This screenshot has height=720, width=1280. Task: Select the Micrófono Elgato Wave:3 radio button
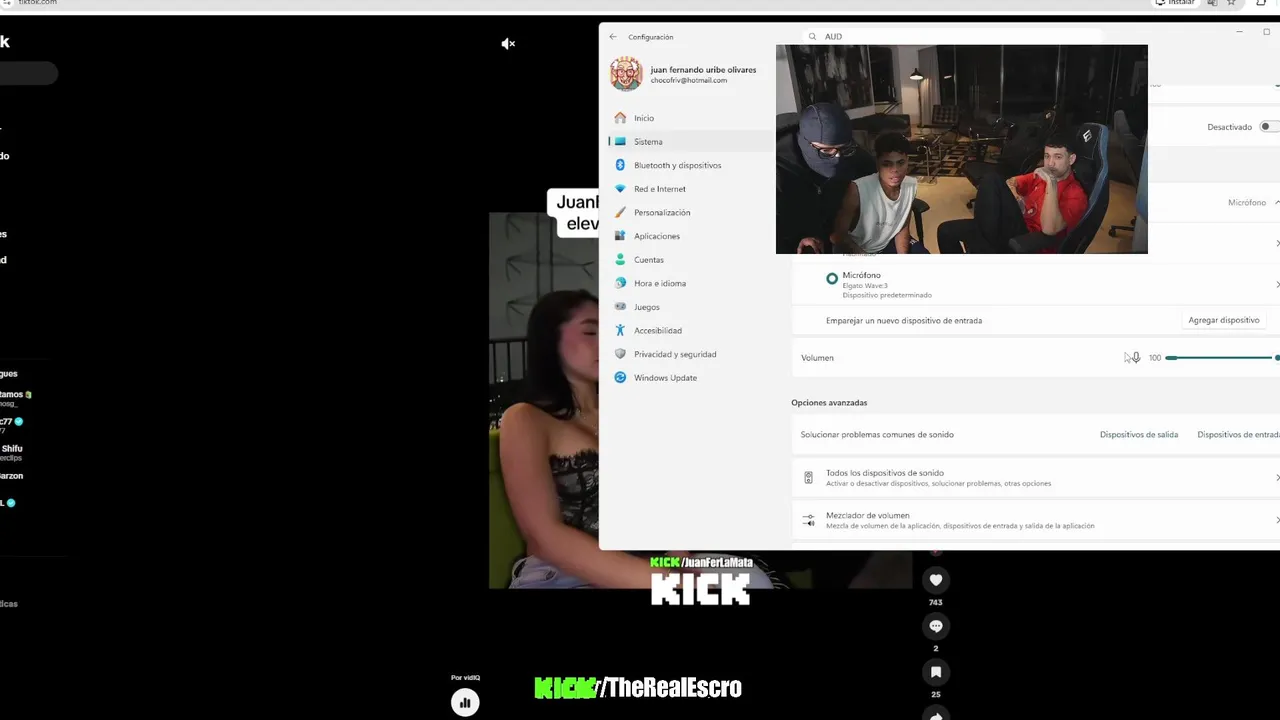[x=832, y=279]
